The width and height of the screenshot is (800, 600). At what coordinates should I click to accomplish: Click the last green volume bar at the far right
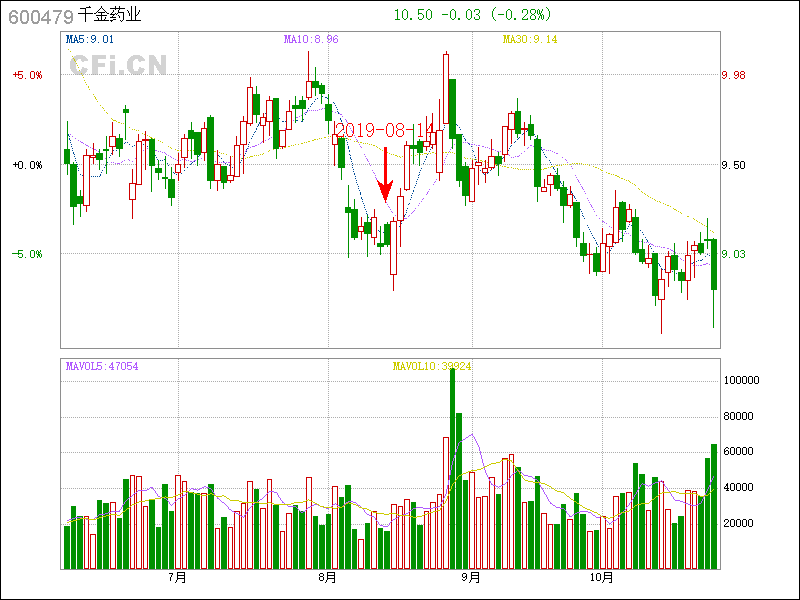click(x=714, y=507)
